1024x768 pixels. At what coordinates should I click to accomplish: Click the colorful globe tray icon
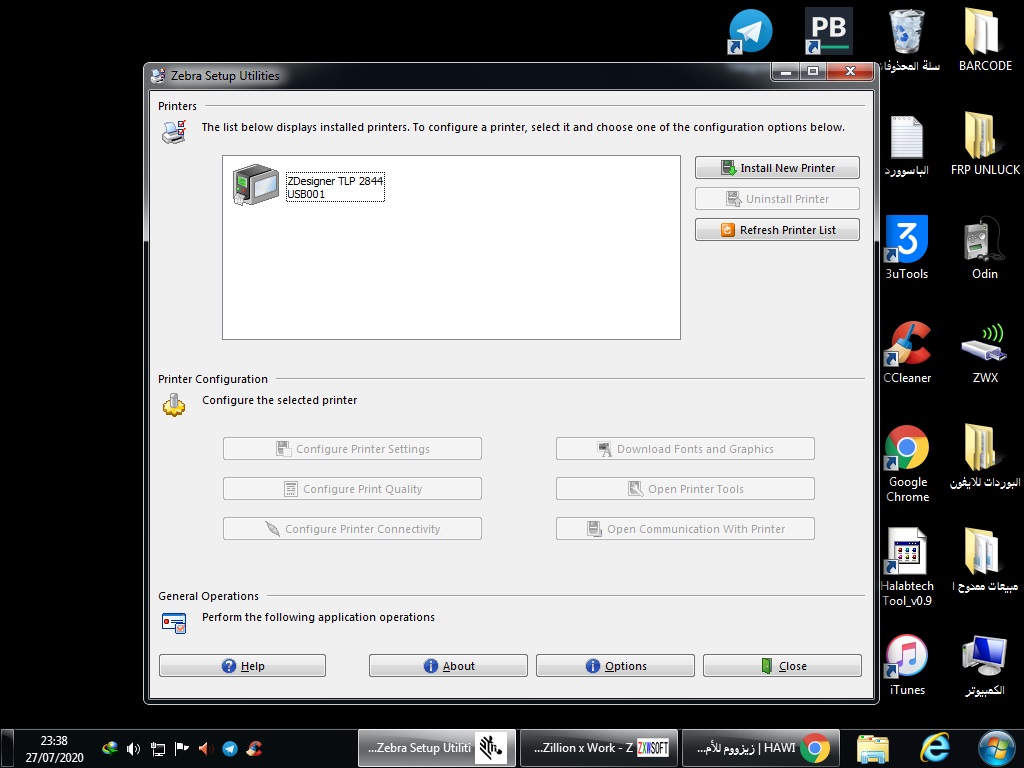pos(110,749)
